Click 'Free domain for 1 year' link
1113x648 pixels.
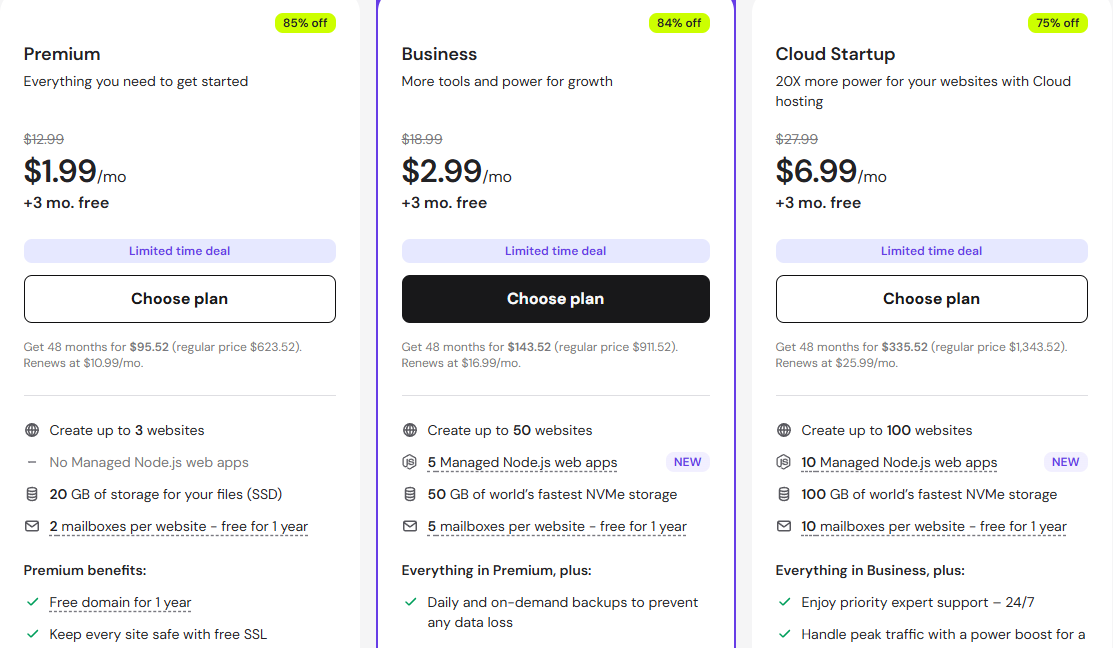click(120, 603)
